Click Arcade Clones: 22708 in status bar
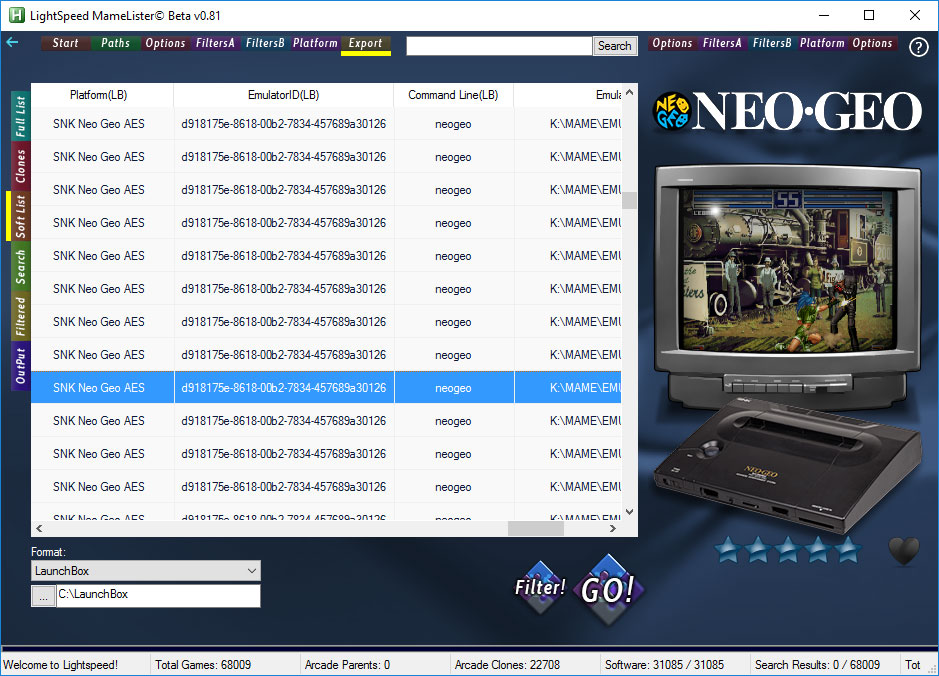This screenshot has height=676, width=939. 507,665
